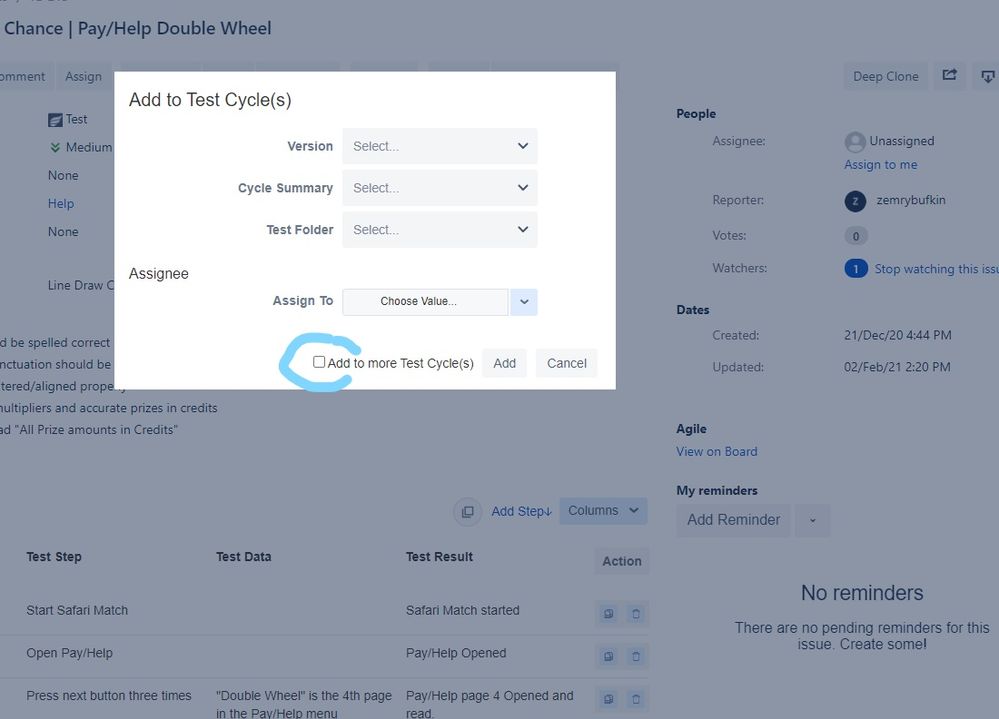Delete the Start Safari Match step
Viewport: 999px width, 719px height.
pos(635,614)
